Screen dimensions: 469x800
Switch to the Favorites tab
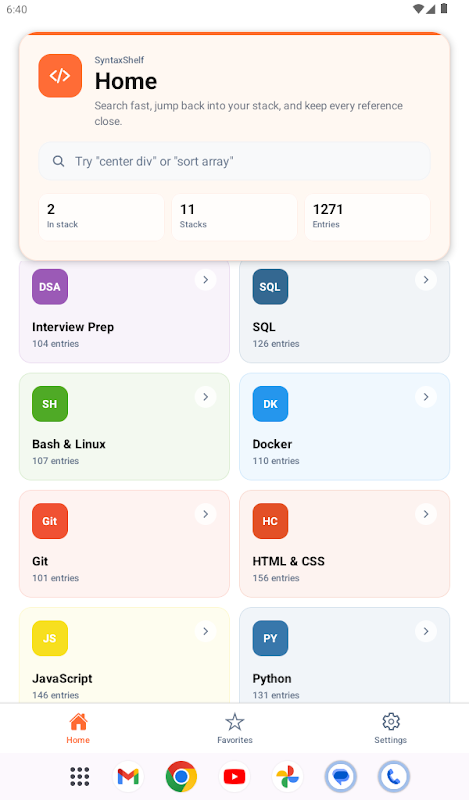click(235, 729)
